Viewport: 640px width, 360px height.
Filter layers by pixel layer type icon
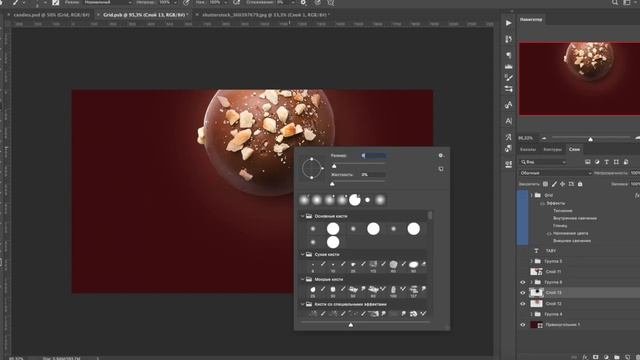588,162
